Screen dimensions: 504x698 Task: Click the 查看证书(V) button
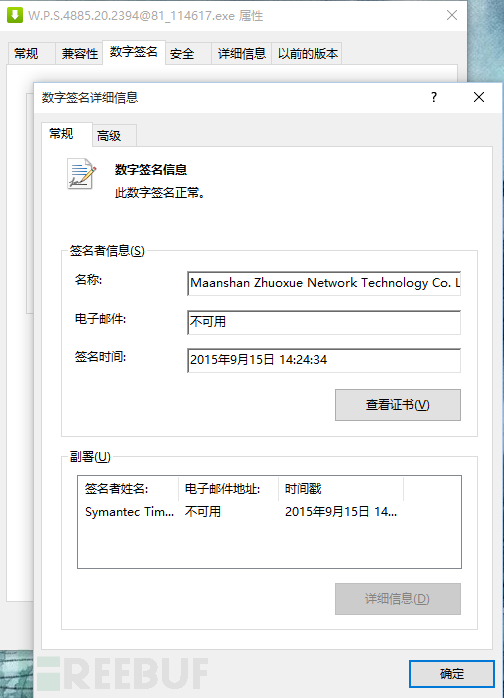(398, 405)
